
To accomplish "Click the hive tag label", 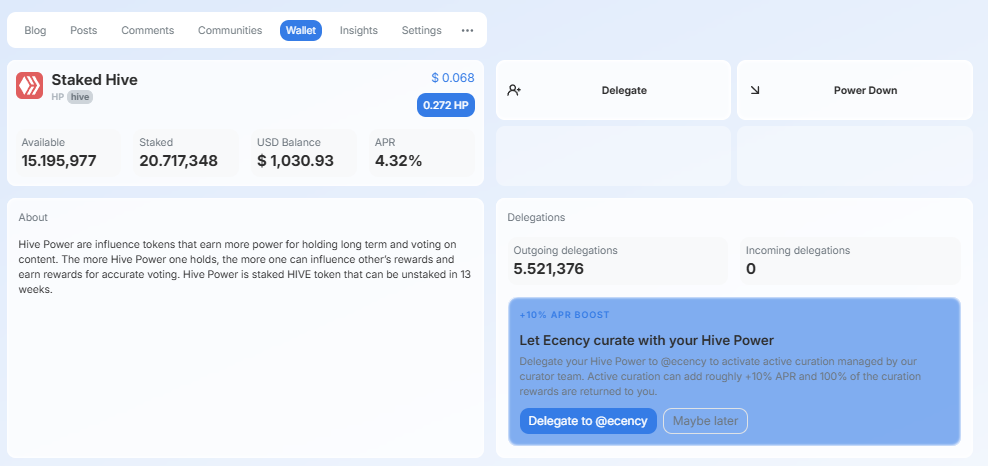I will 80,97.
